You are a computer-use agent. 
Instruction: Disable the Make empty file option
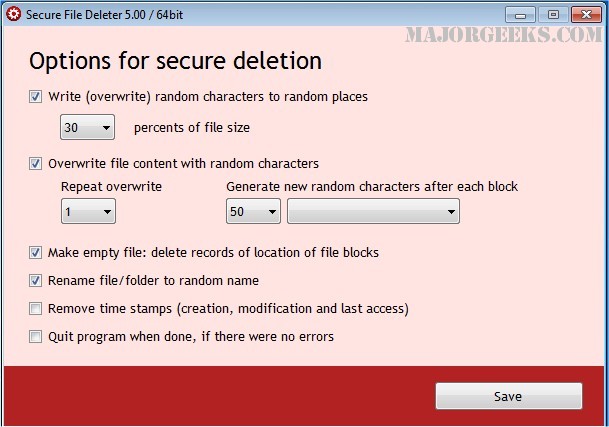click(36, 253)
